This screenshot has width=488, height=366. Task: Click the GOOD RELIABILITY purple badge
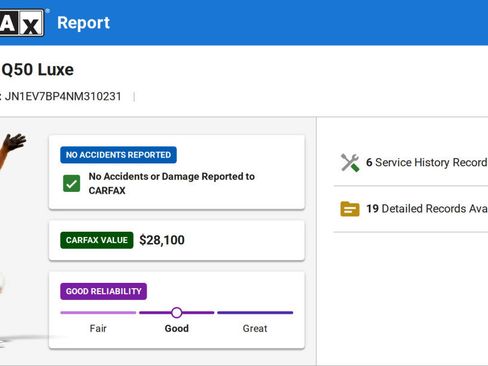click(x=103, y=291)
